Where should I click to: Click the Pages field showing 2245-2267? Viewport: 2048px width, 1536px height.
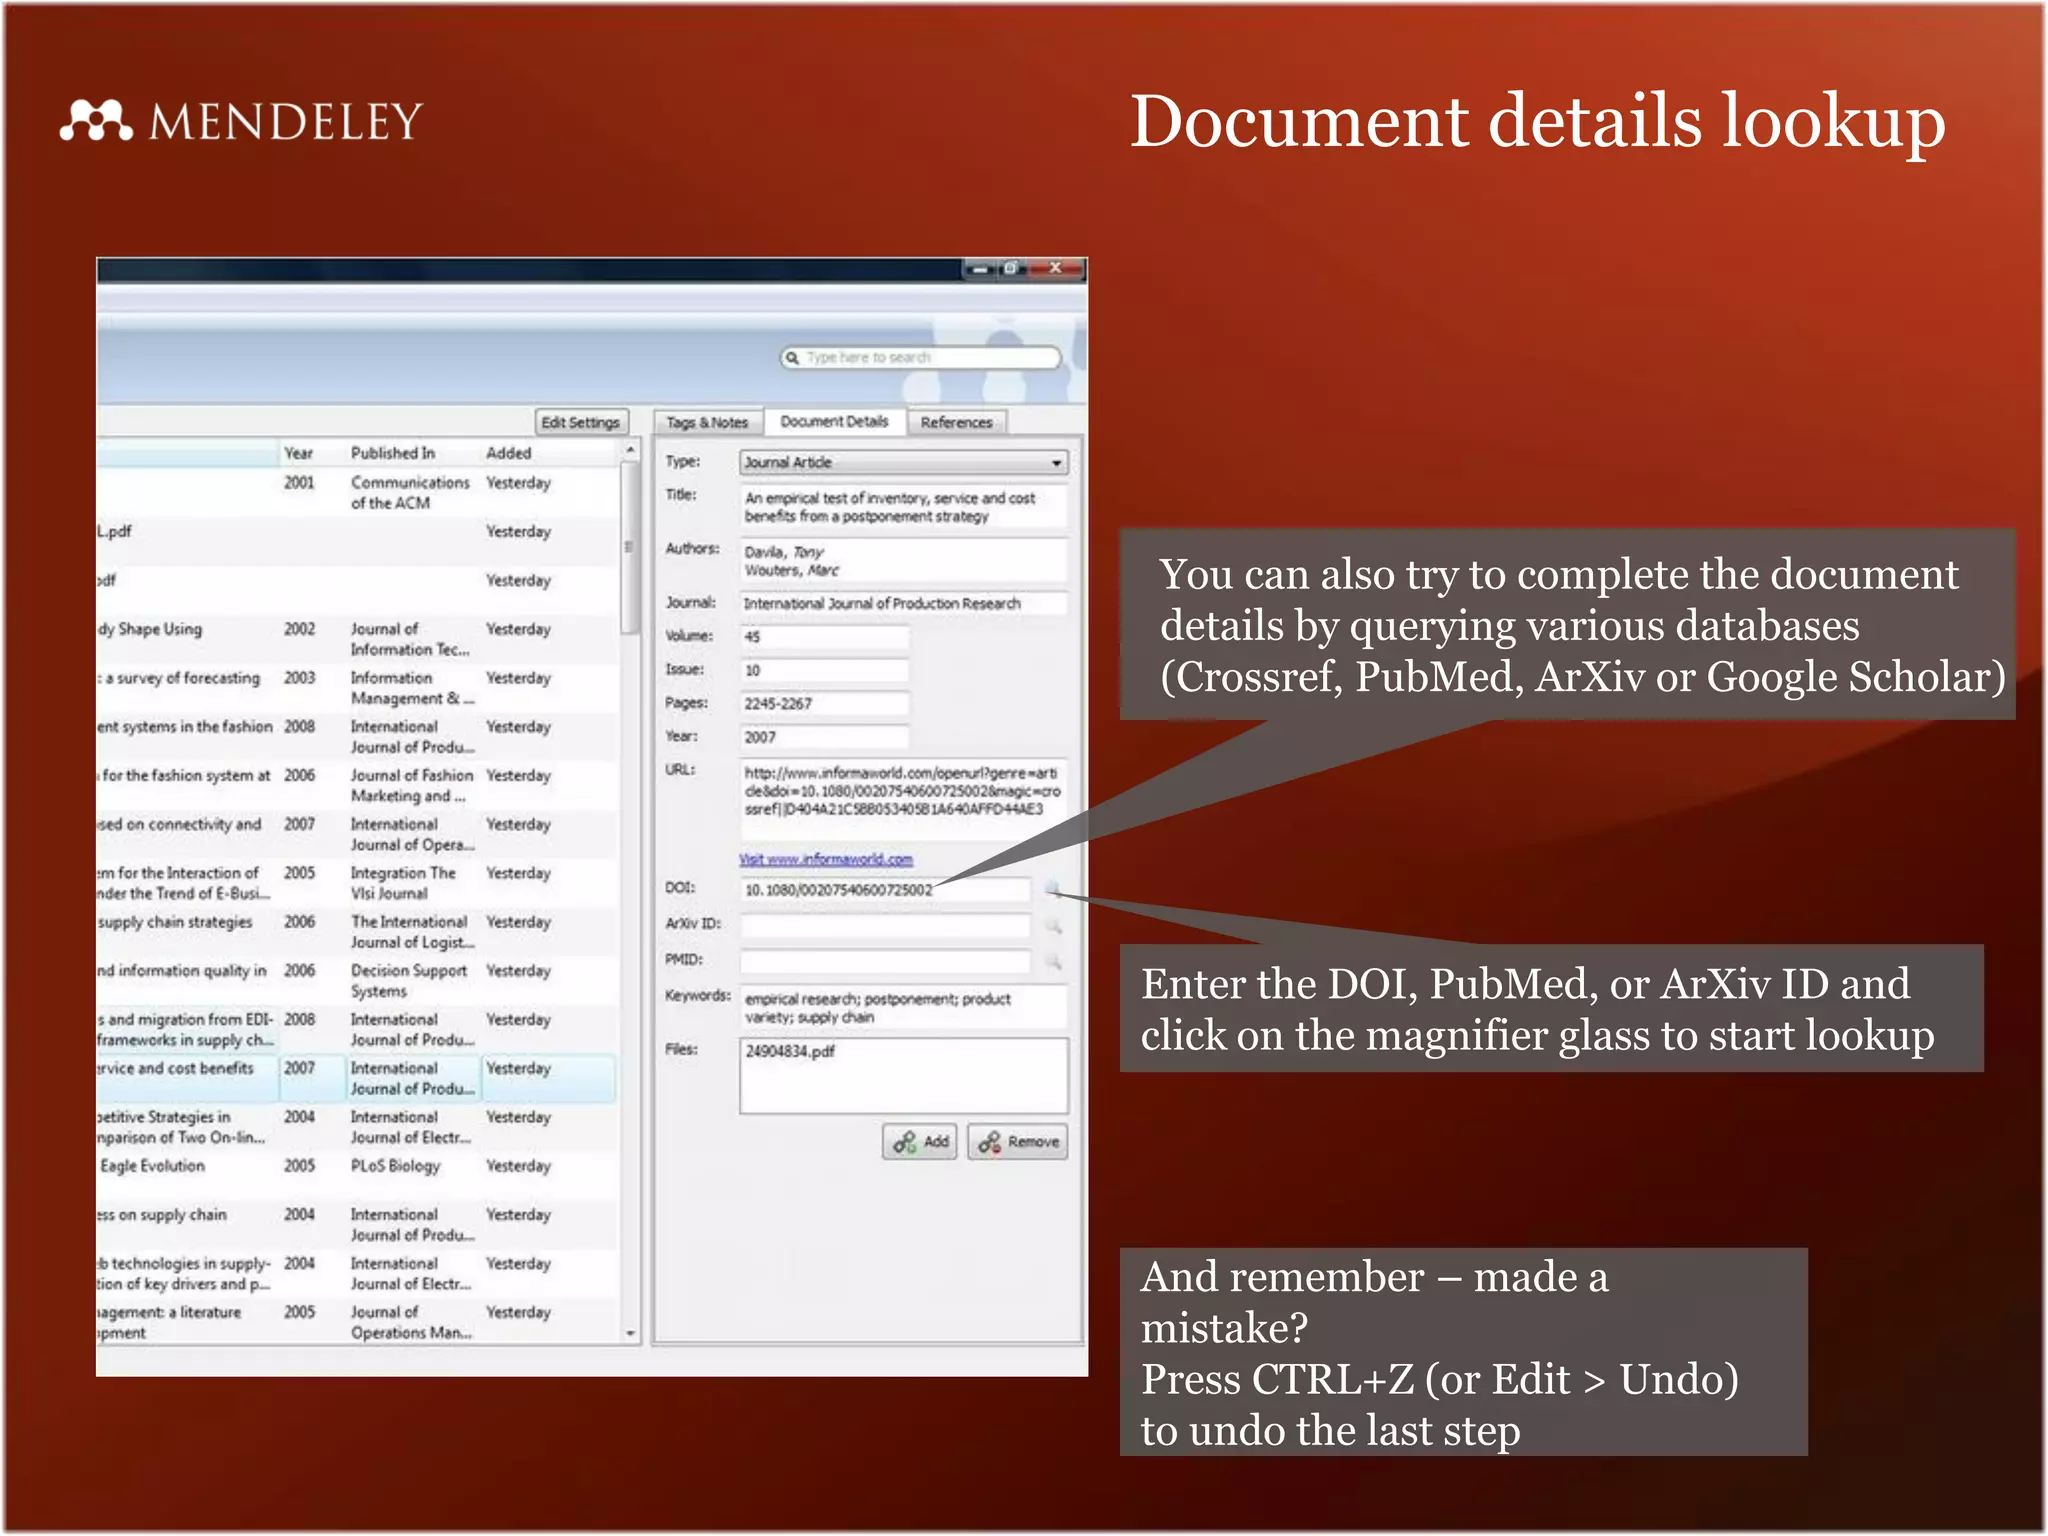click(x=825, y=703)
